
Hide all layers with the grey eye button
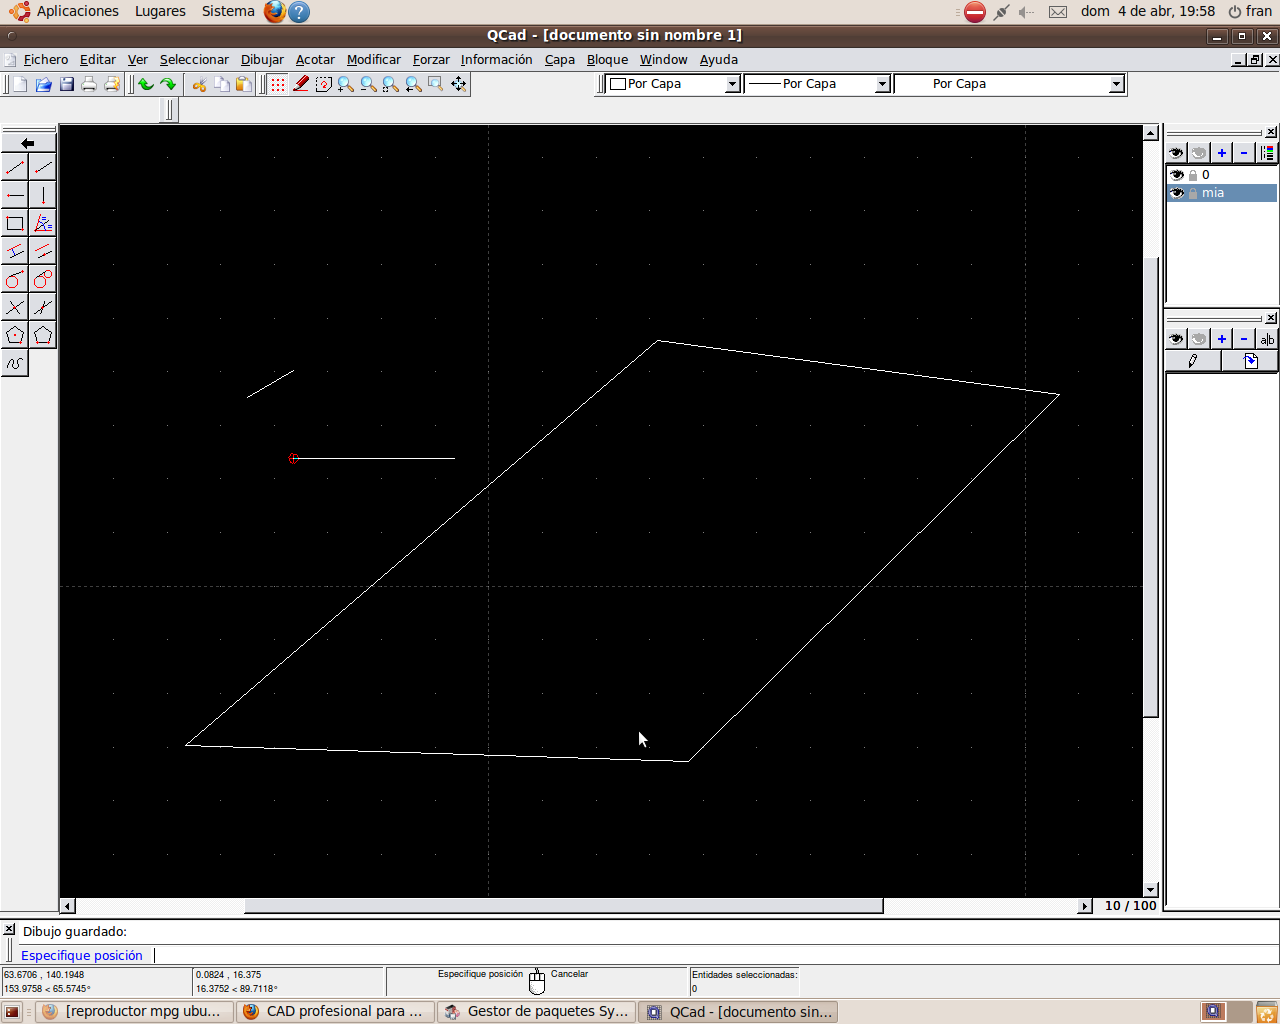coord(1199,153)
